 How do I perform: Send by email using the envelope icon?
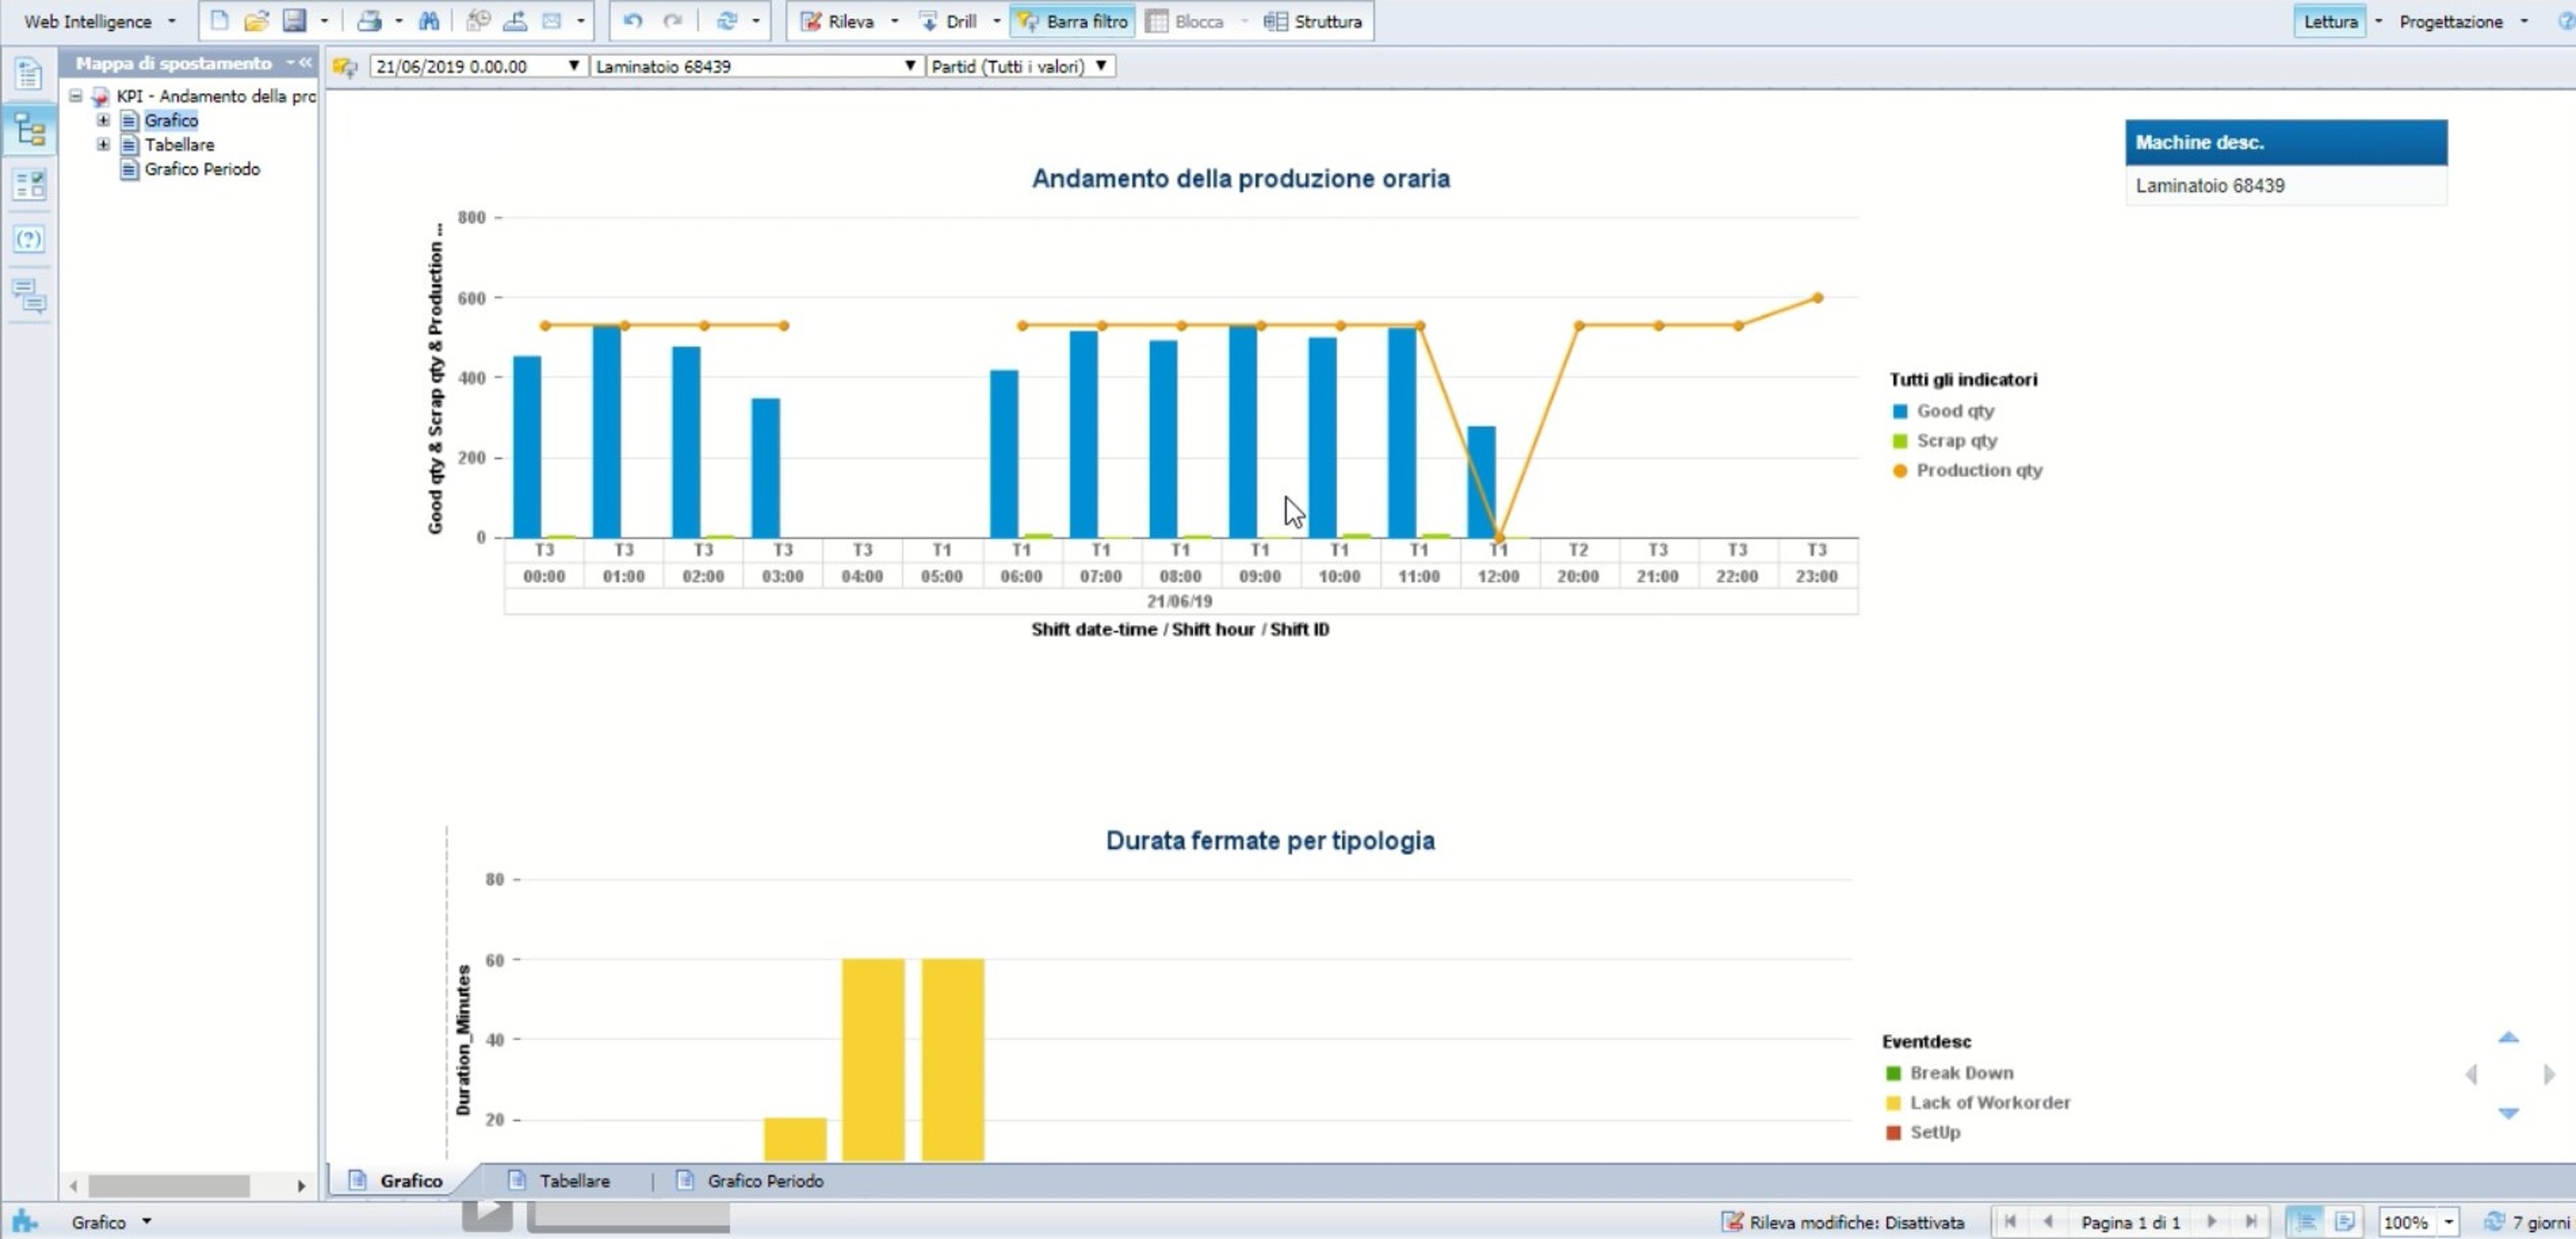click(x=552, y=21)
